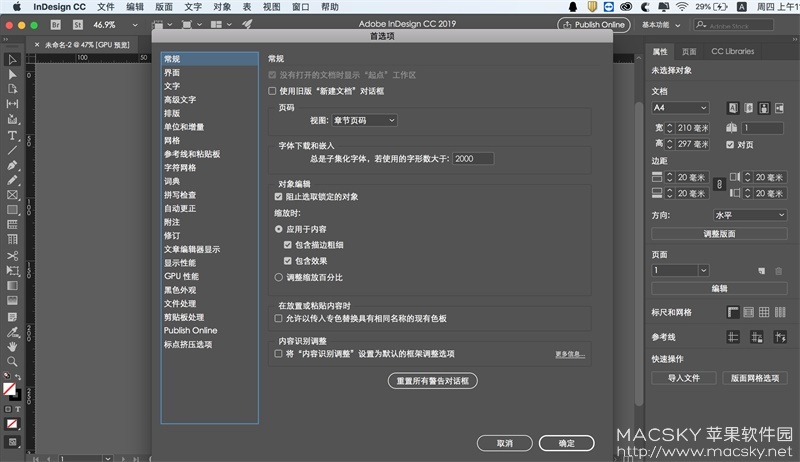Screen dimensions: 800x462
Task: Select the Page tool
Action: (12, 89)
